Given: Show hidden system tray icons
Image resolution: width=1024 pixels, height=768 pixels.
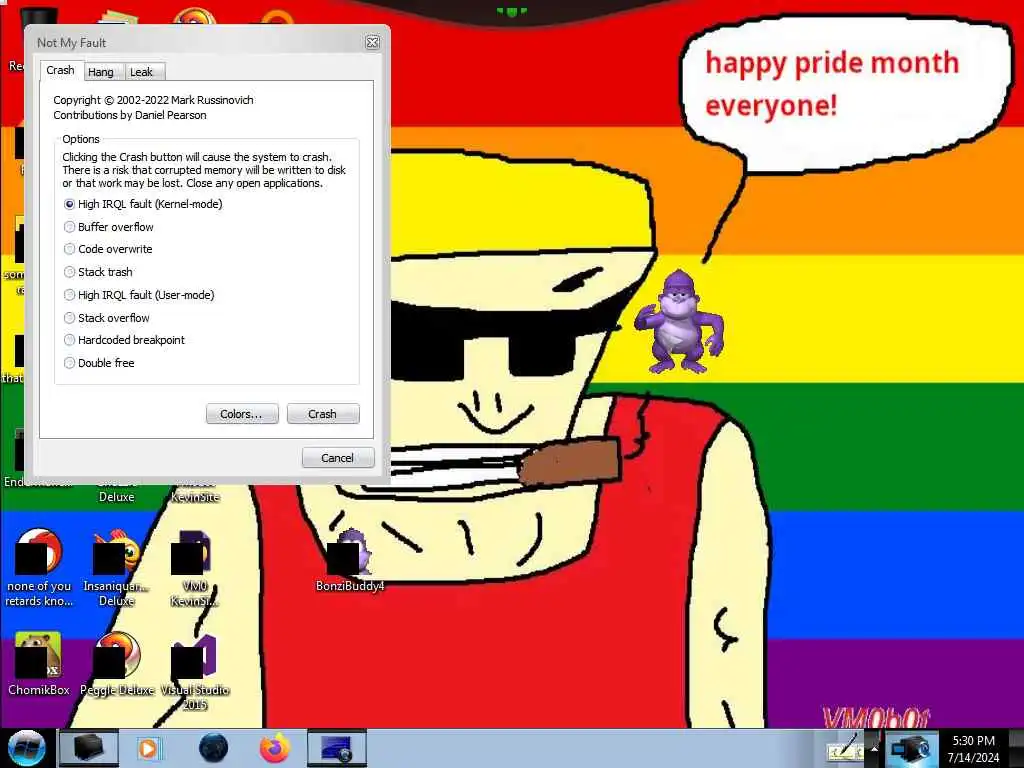Looking at the screenshot, I should (x=874, y=748).
